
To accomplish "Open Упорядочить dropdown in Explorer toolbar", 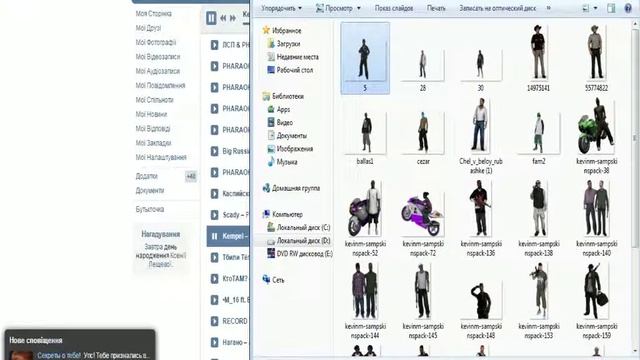I will [282, 8].
